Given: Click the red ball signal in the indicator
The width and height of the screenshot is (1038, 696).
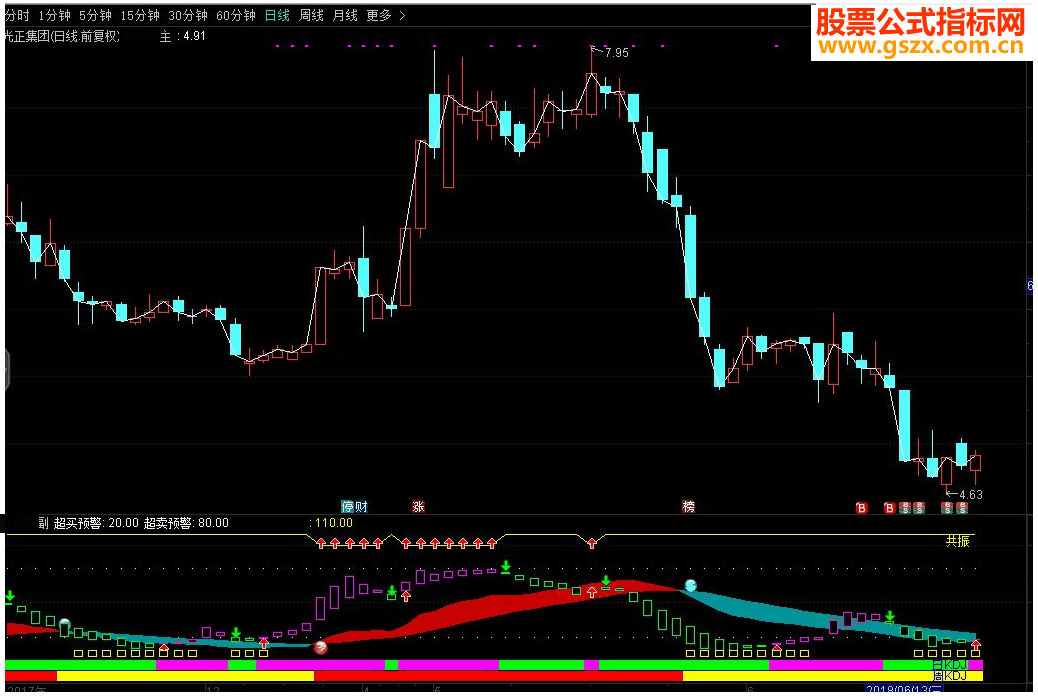Looking at the screenshot, I should [x=320, y=647].
